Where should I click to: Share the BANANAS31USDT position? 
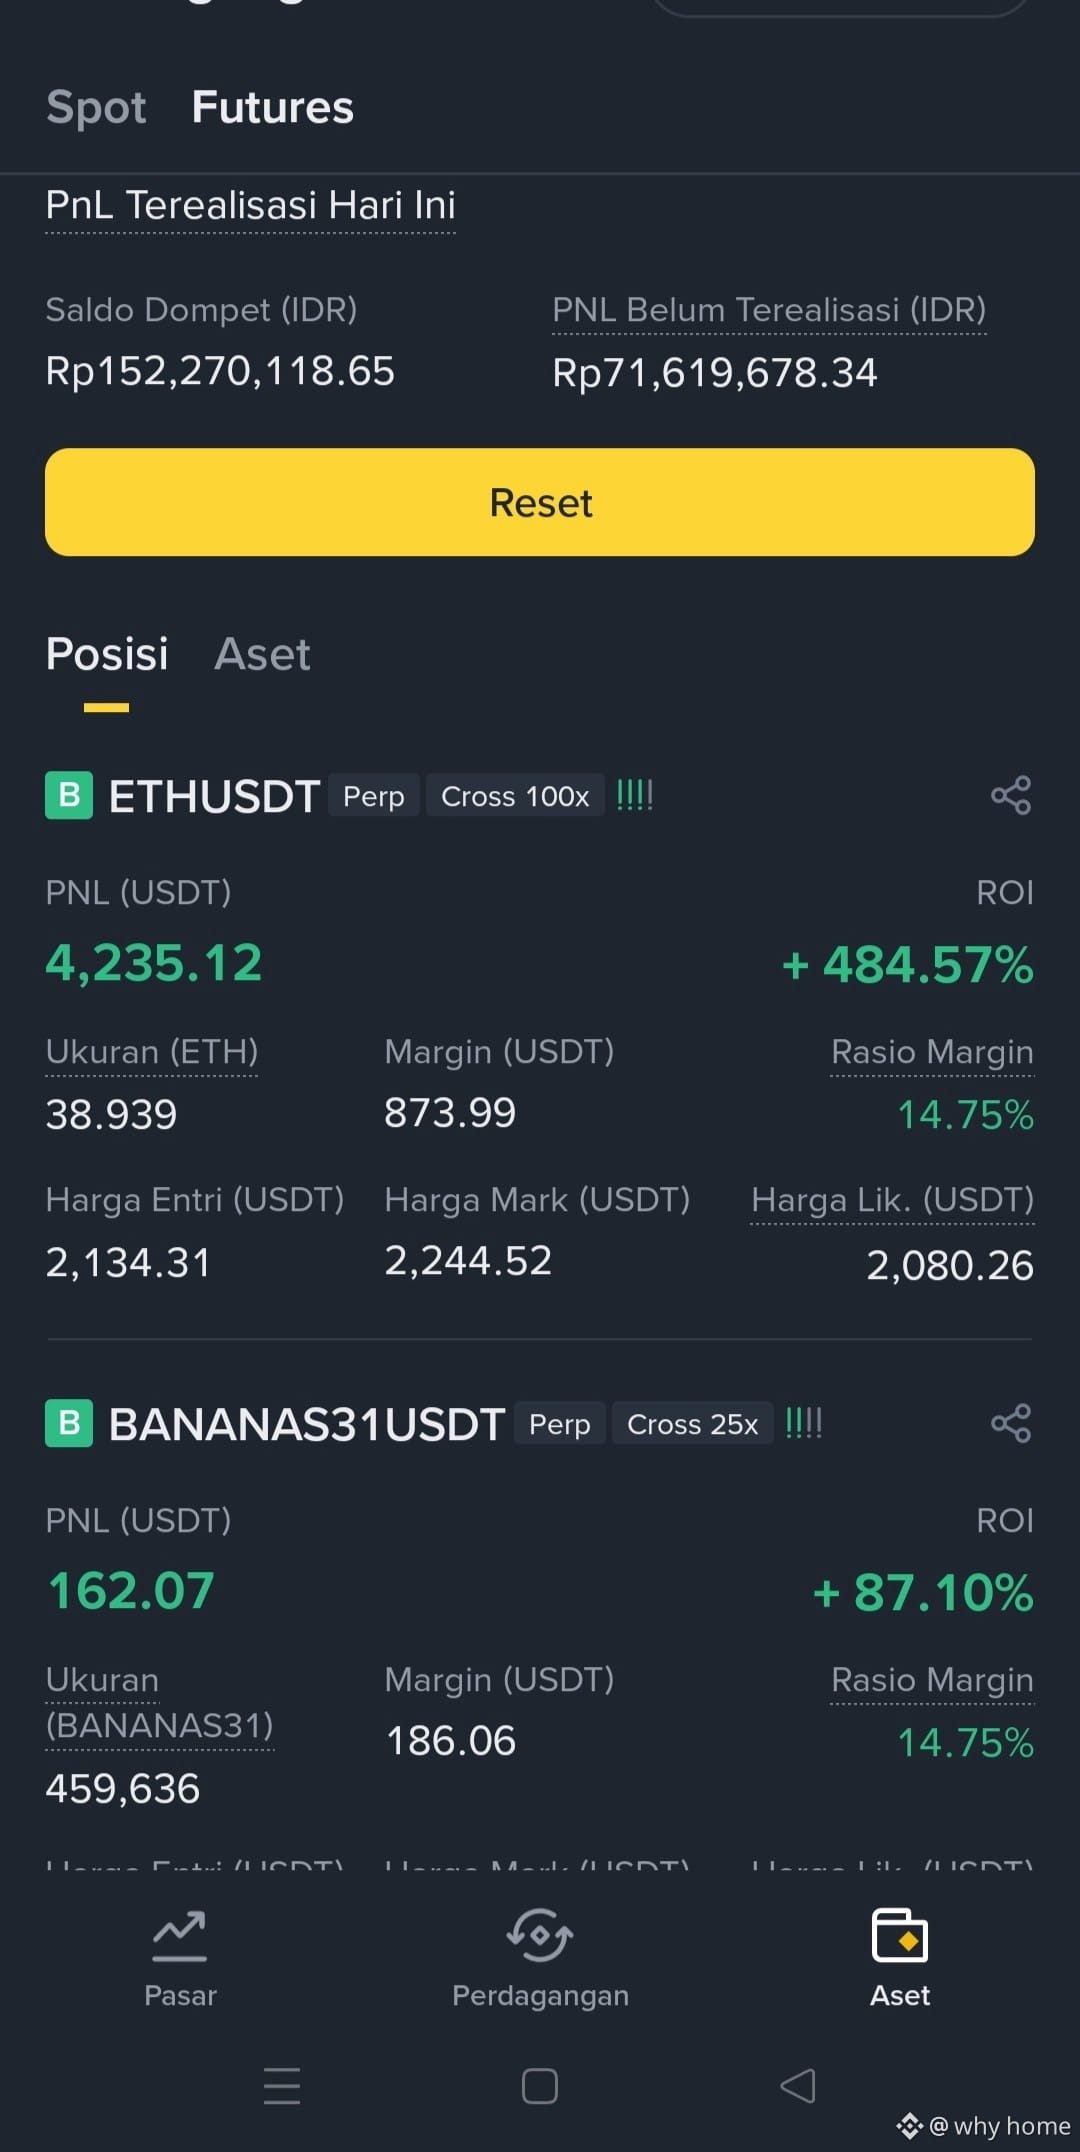(1011, 1423)
